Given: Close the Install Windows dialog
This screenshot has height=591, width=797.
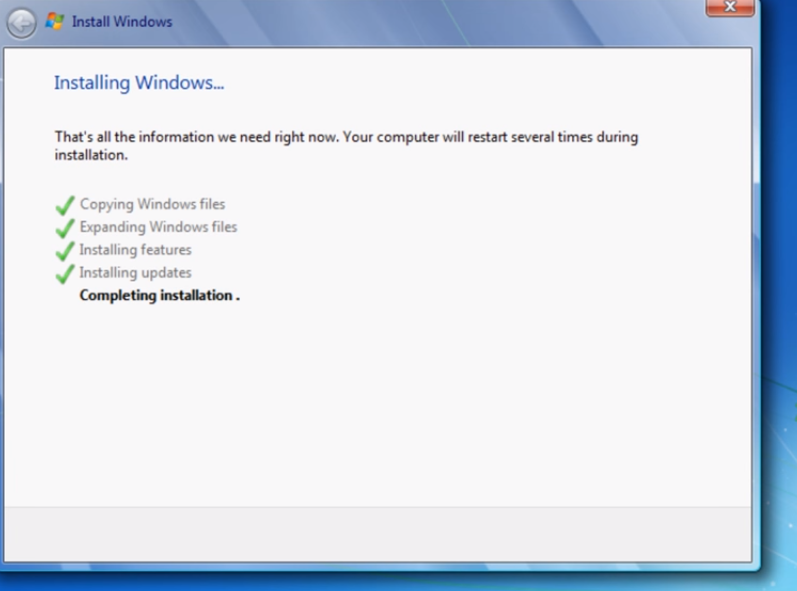Looking at the screenshot, I should coord(730,7).
